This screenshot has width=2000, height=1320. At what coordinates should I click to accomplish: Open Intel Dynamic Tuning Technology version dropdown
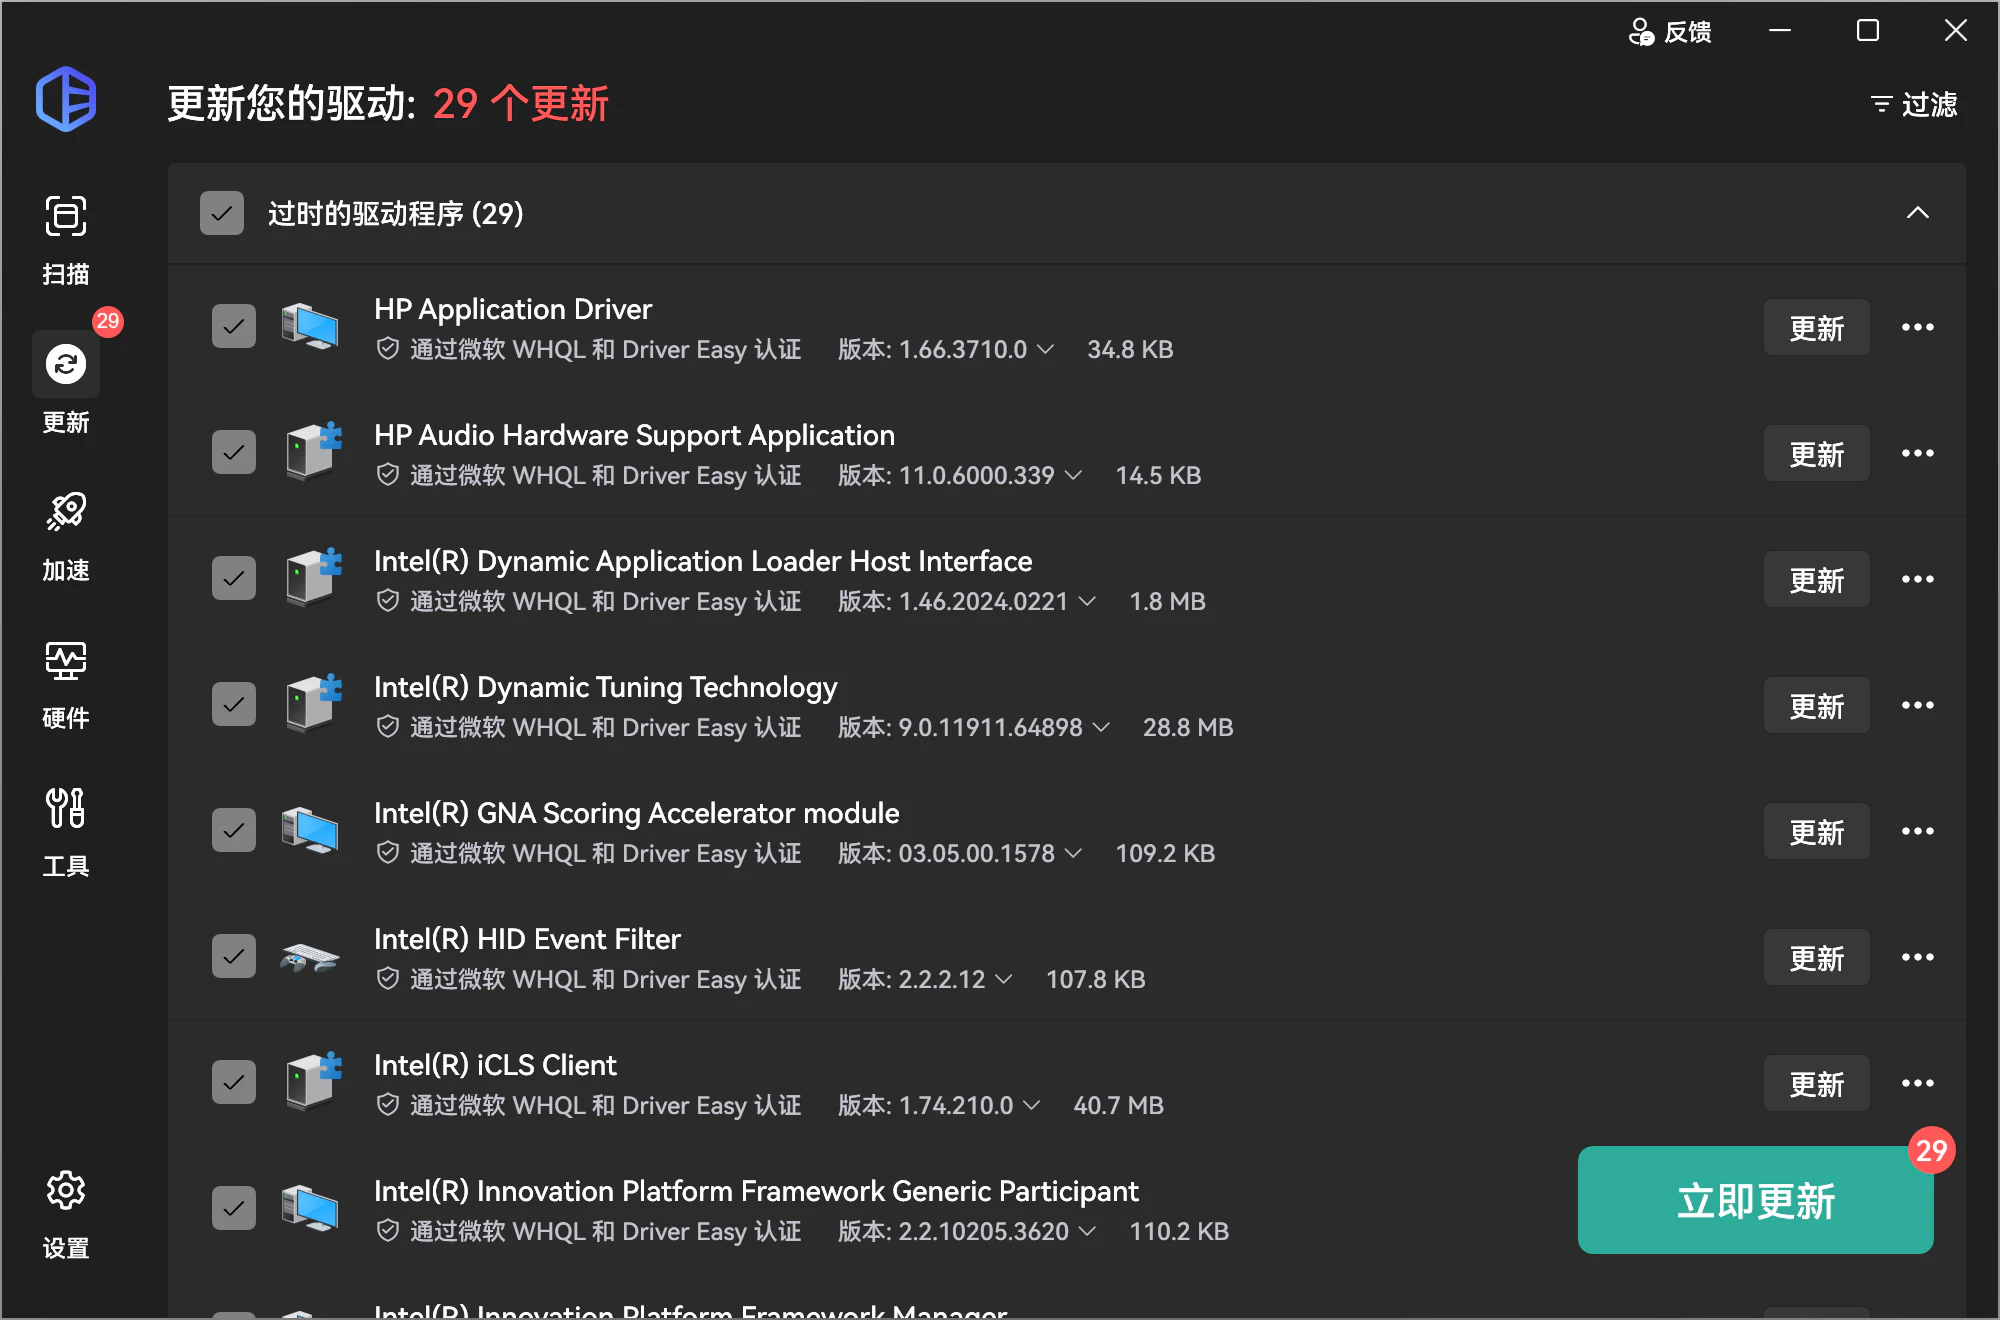pyautogui.click(x=1101, y=727)
